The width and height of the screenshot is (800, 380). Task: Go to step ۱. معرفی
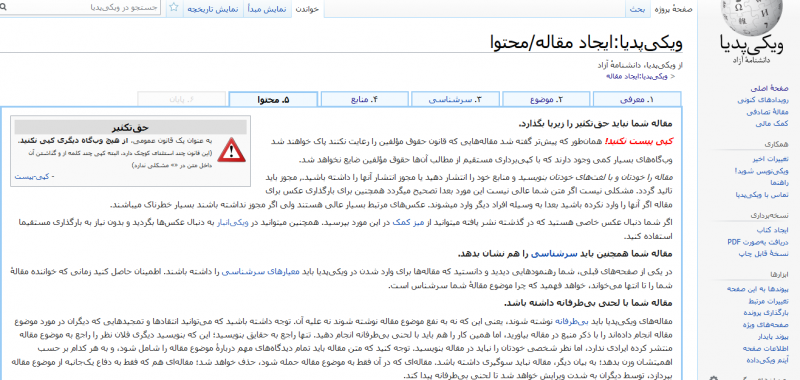[x=637, y=99]
